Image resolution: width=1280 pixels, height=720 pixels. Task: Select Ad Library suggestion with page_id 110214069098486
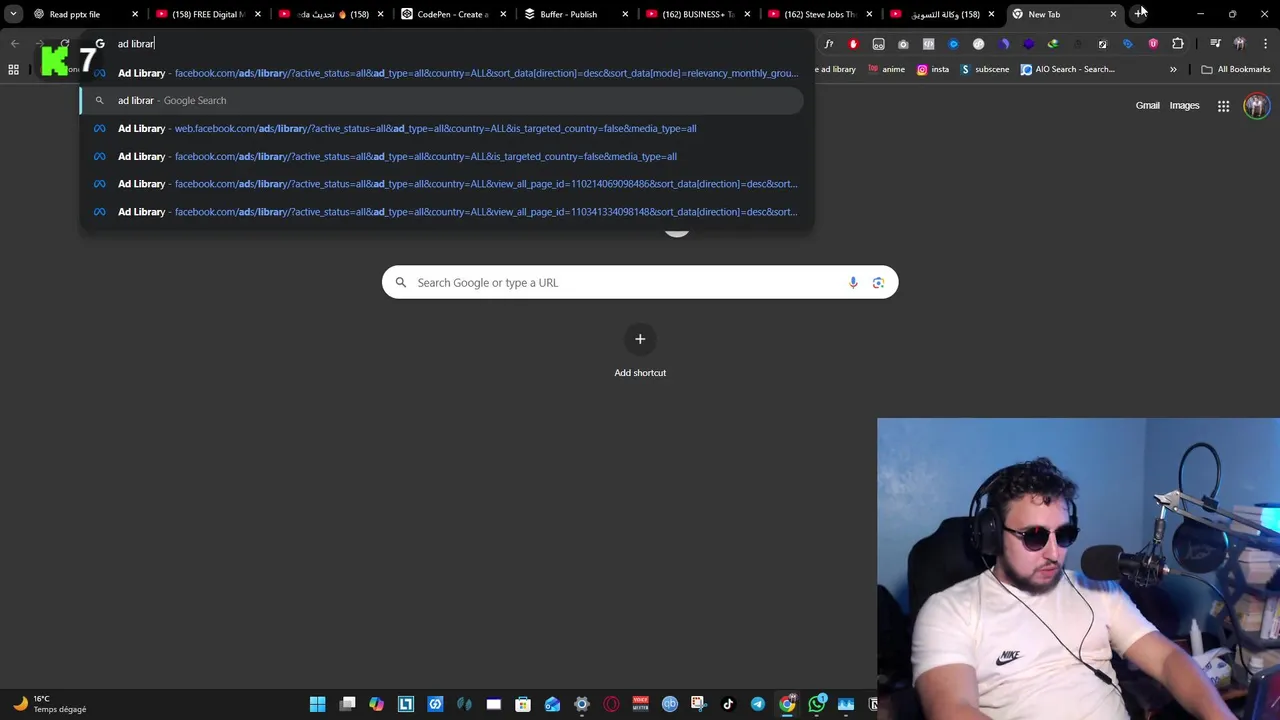coord(441,184)
